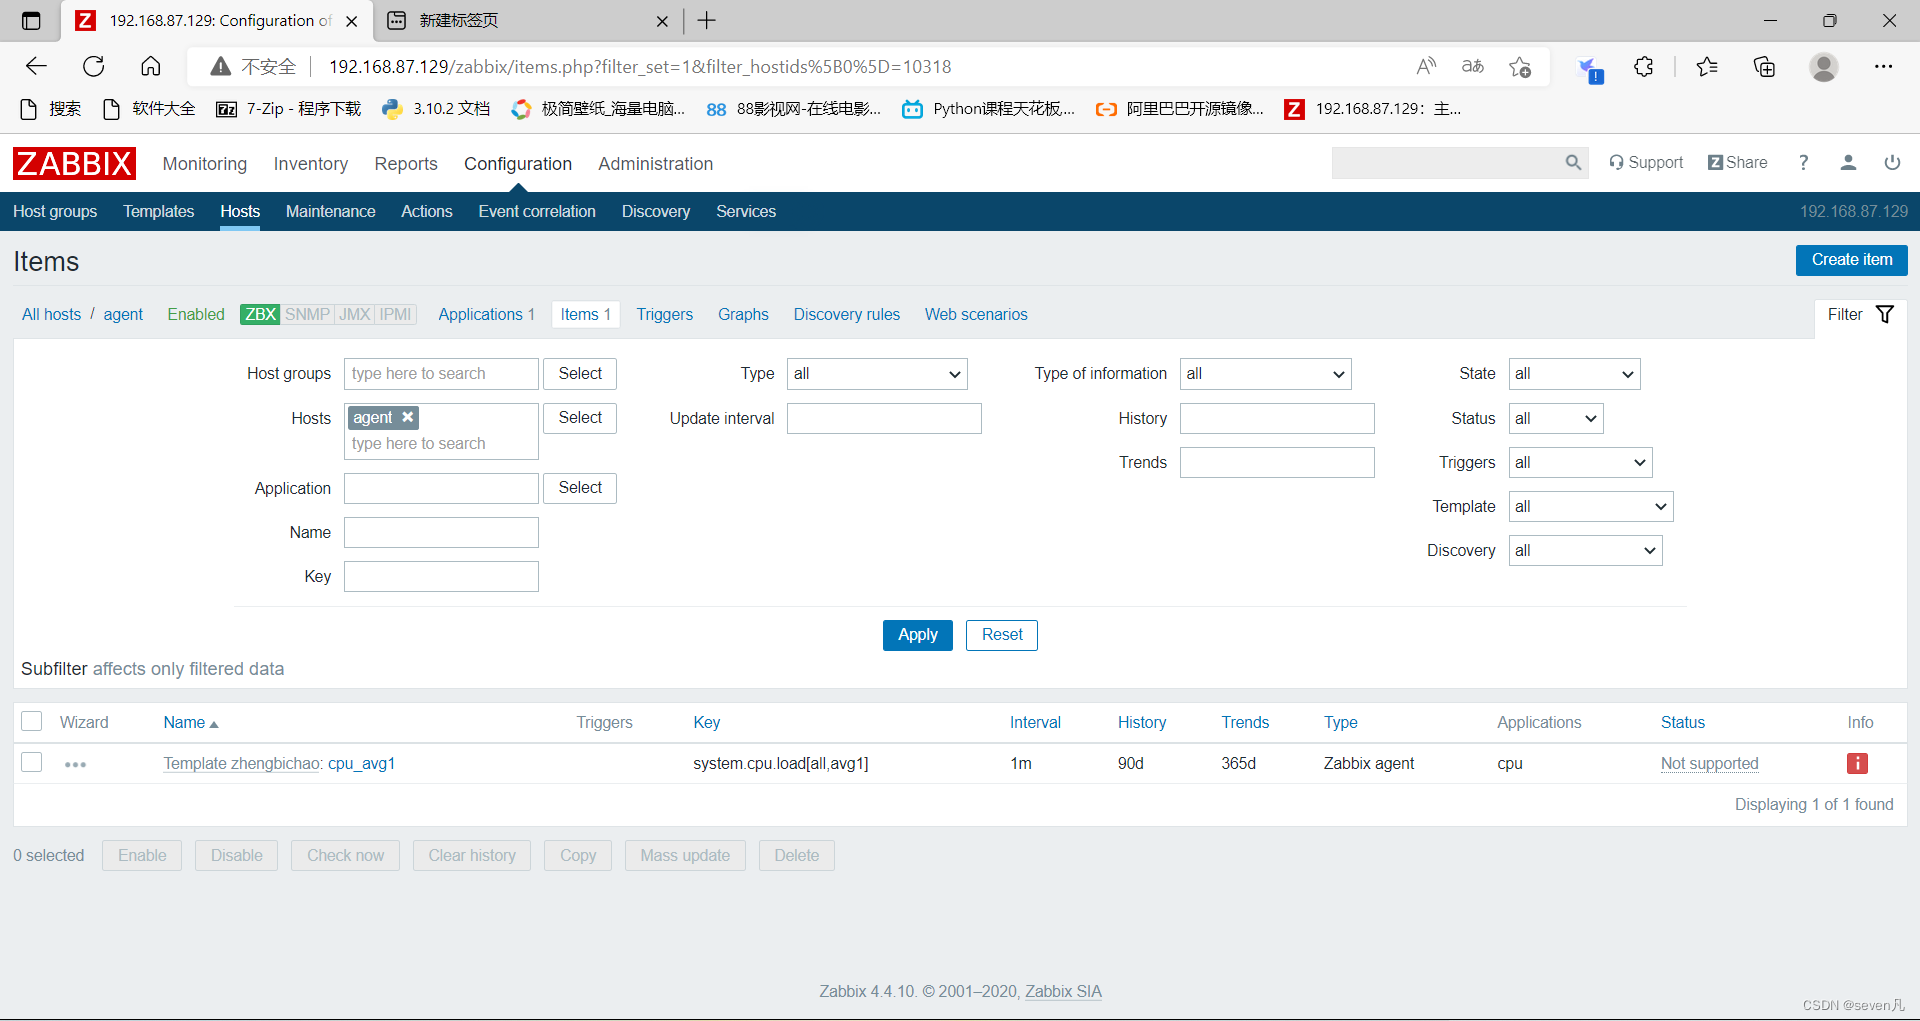Open the wizard three-dots menu for cpu_avg1
This screenshot has width=1920, height=1021.
[x=75, y=765]
